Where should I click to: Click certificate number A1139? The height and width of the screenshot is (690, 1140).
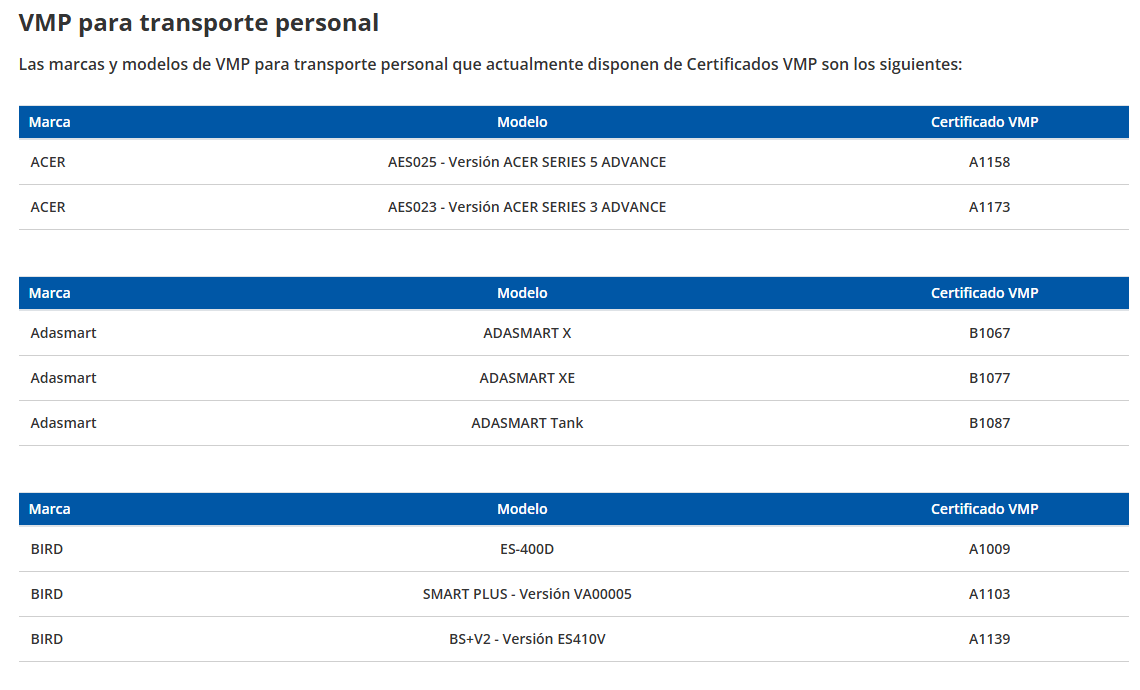tap(989, 639)
